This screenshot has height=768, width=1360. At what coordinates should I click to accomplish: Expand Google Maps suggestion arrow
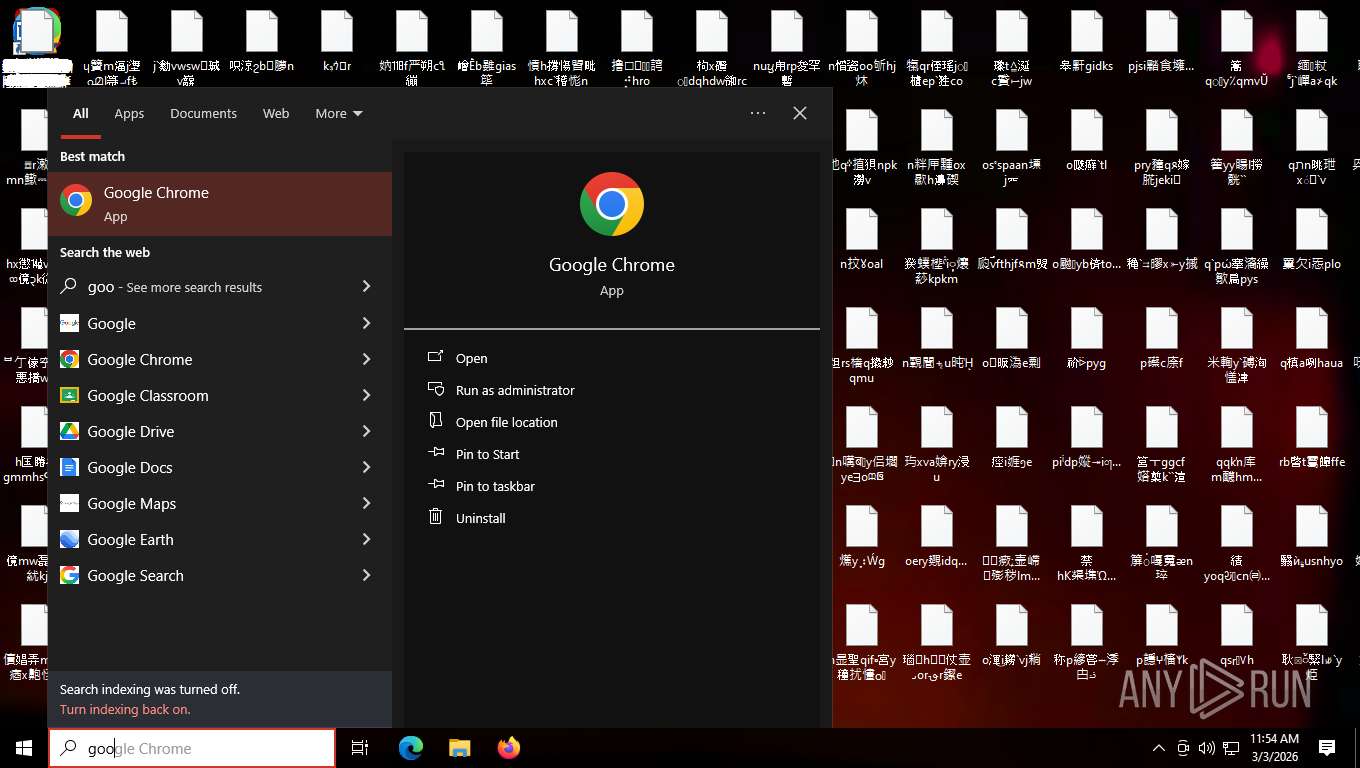point(366,503)
